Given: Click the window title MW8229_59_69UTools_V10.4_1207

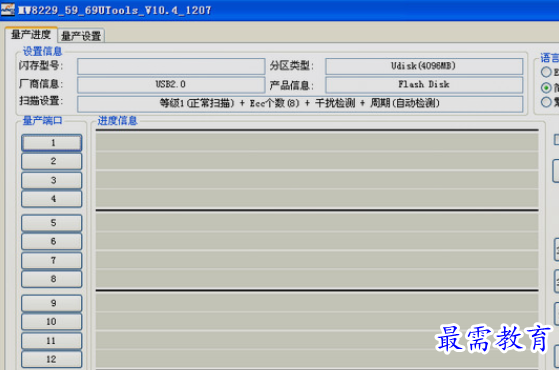Looking at the screenshot, I should [114, 10].
